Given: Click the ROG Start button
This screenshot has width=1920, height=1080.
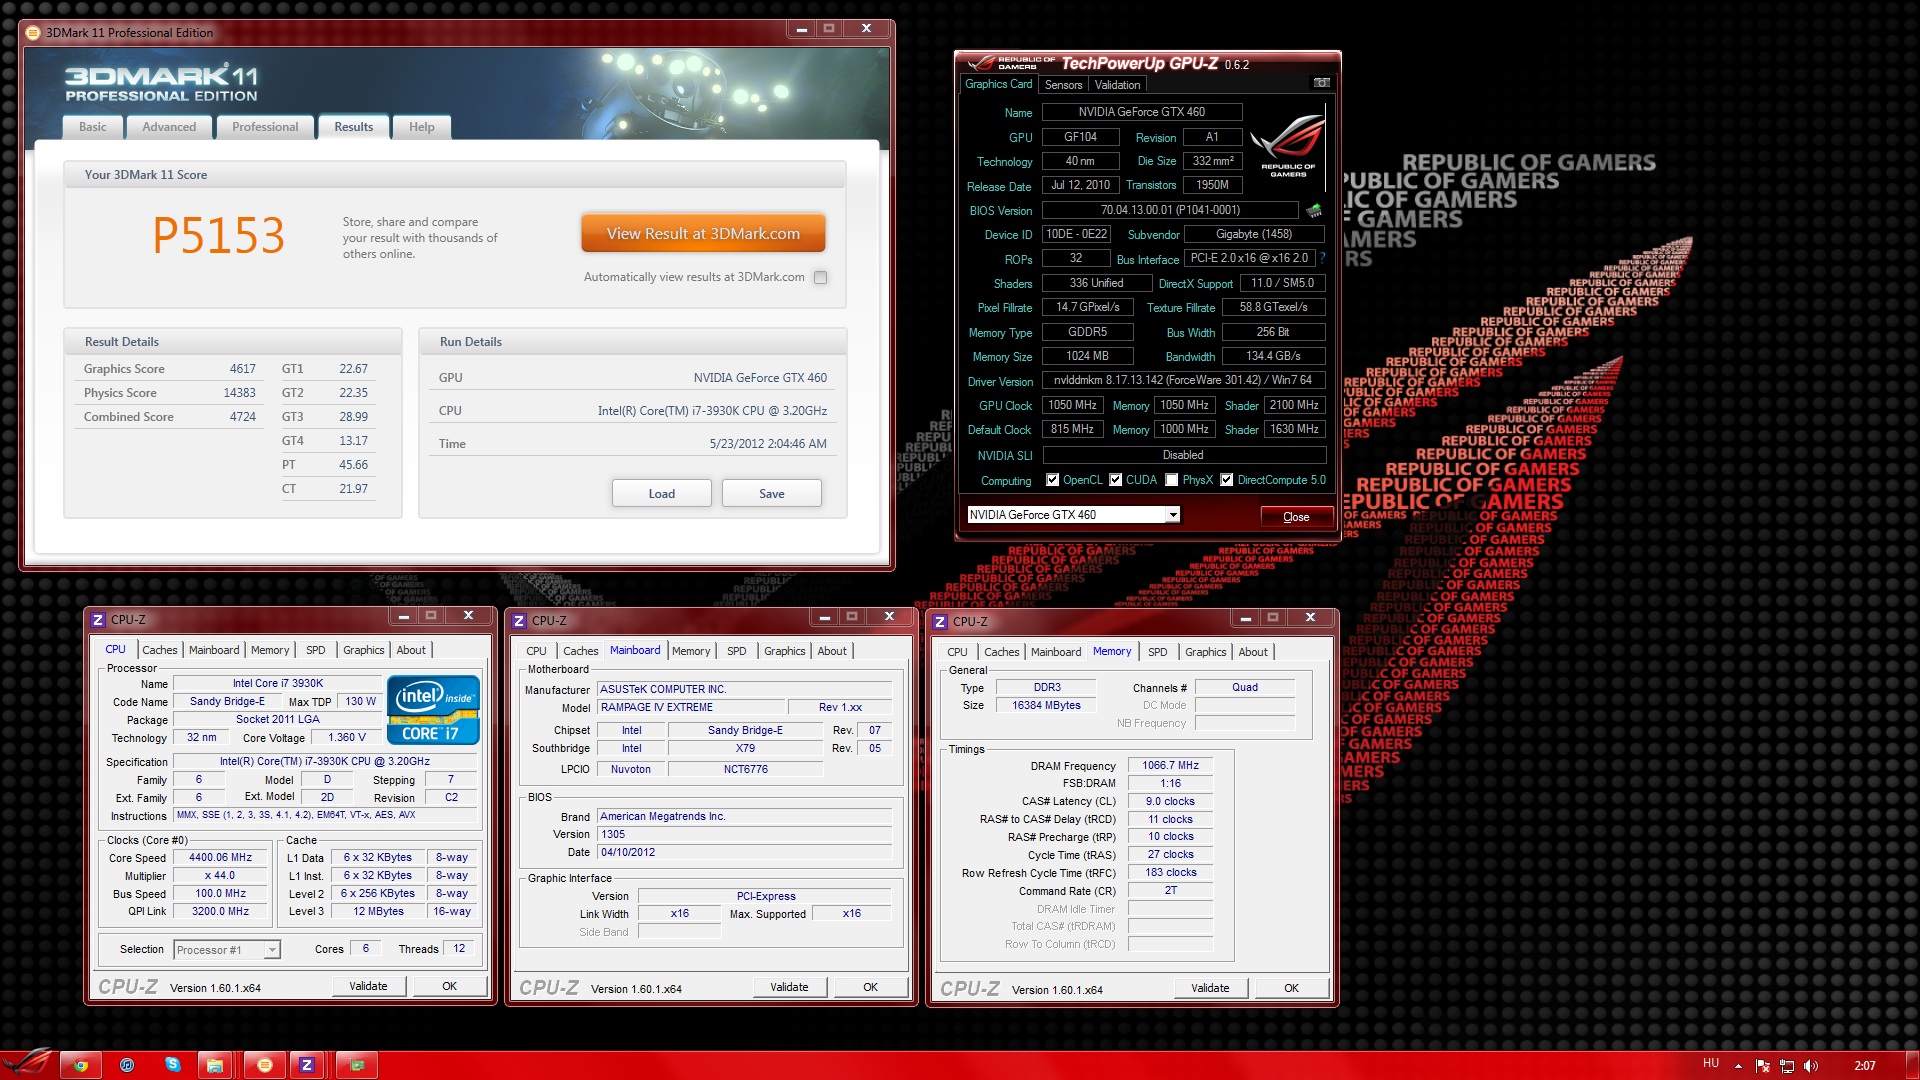Looking at the screenshot, I should click(x=27, y=1063).
